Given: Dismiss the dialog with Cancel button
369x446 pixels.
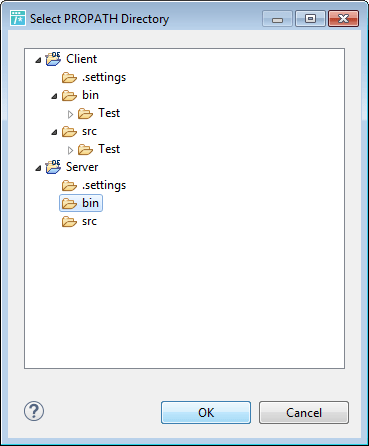Looking at the screenshot, I should 304,412.
